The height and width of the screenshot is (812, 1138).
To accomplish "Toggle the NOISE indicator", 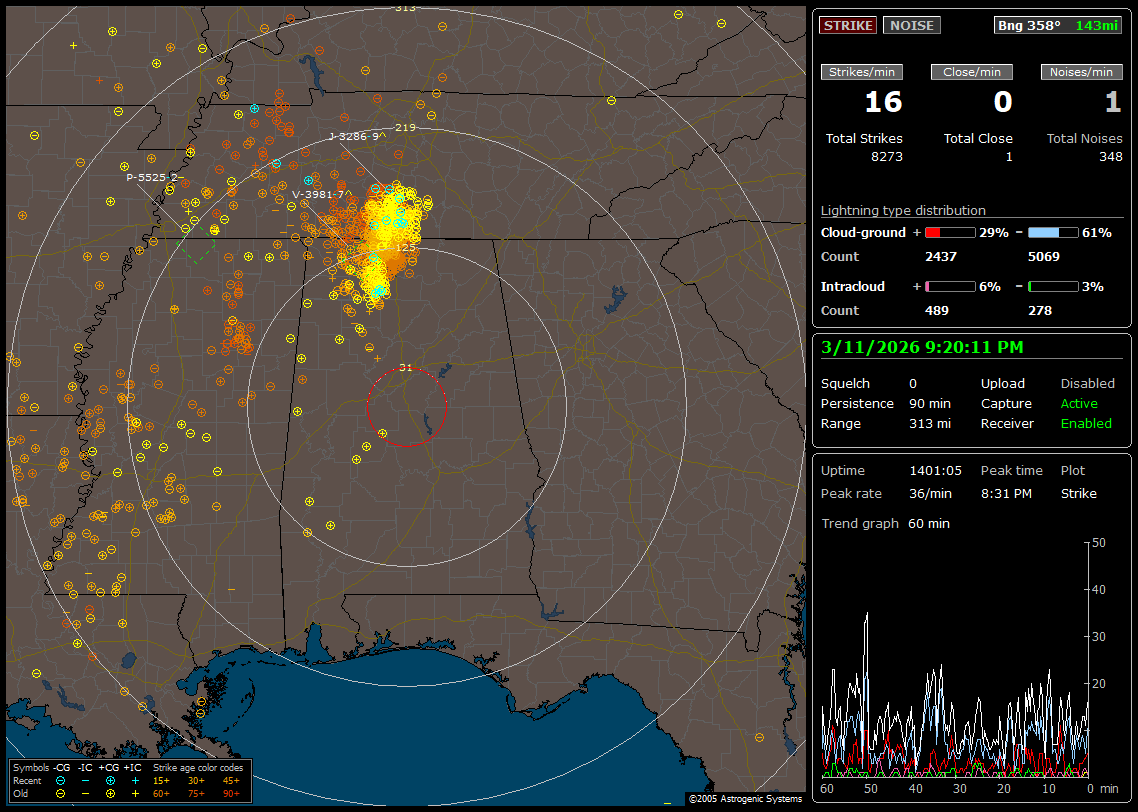I will 911,25.
